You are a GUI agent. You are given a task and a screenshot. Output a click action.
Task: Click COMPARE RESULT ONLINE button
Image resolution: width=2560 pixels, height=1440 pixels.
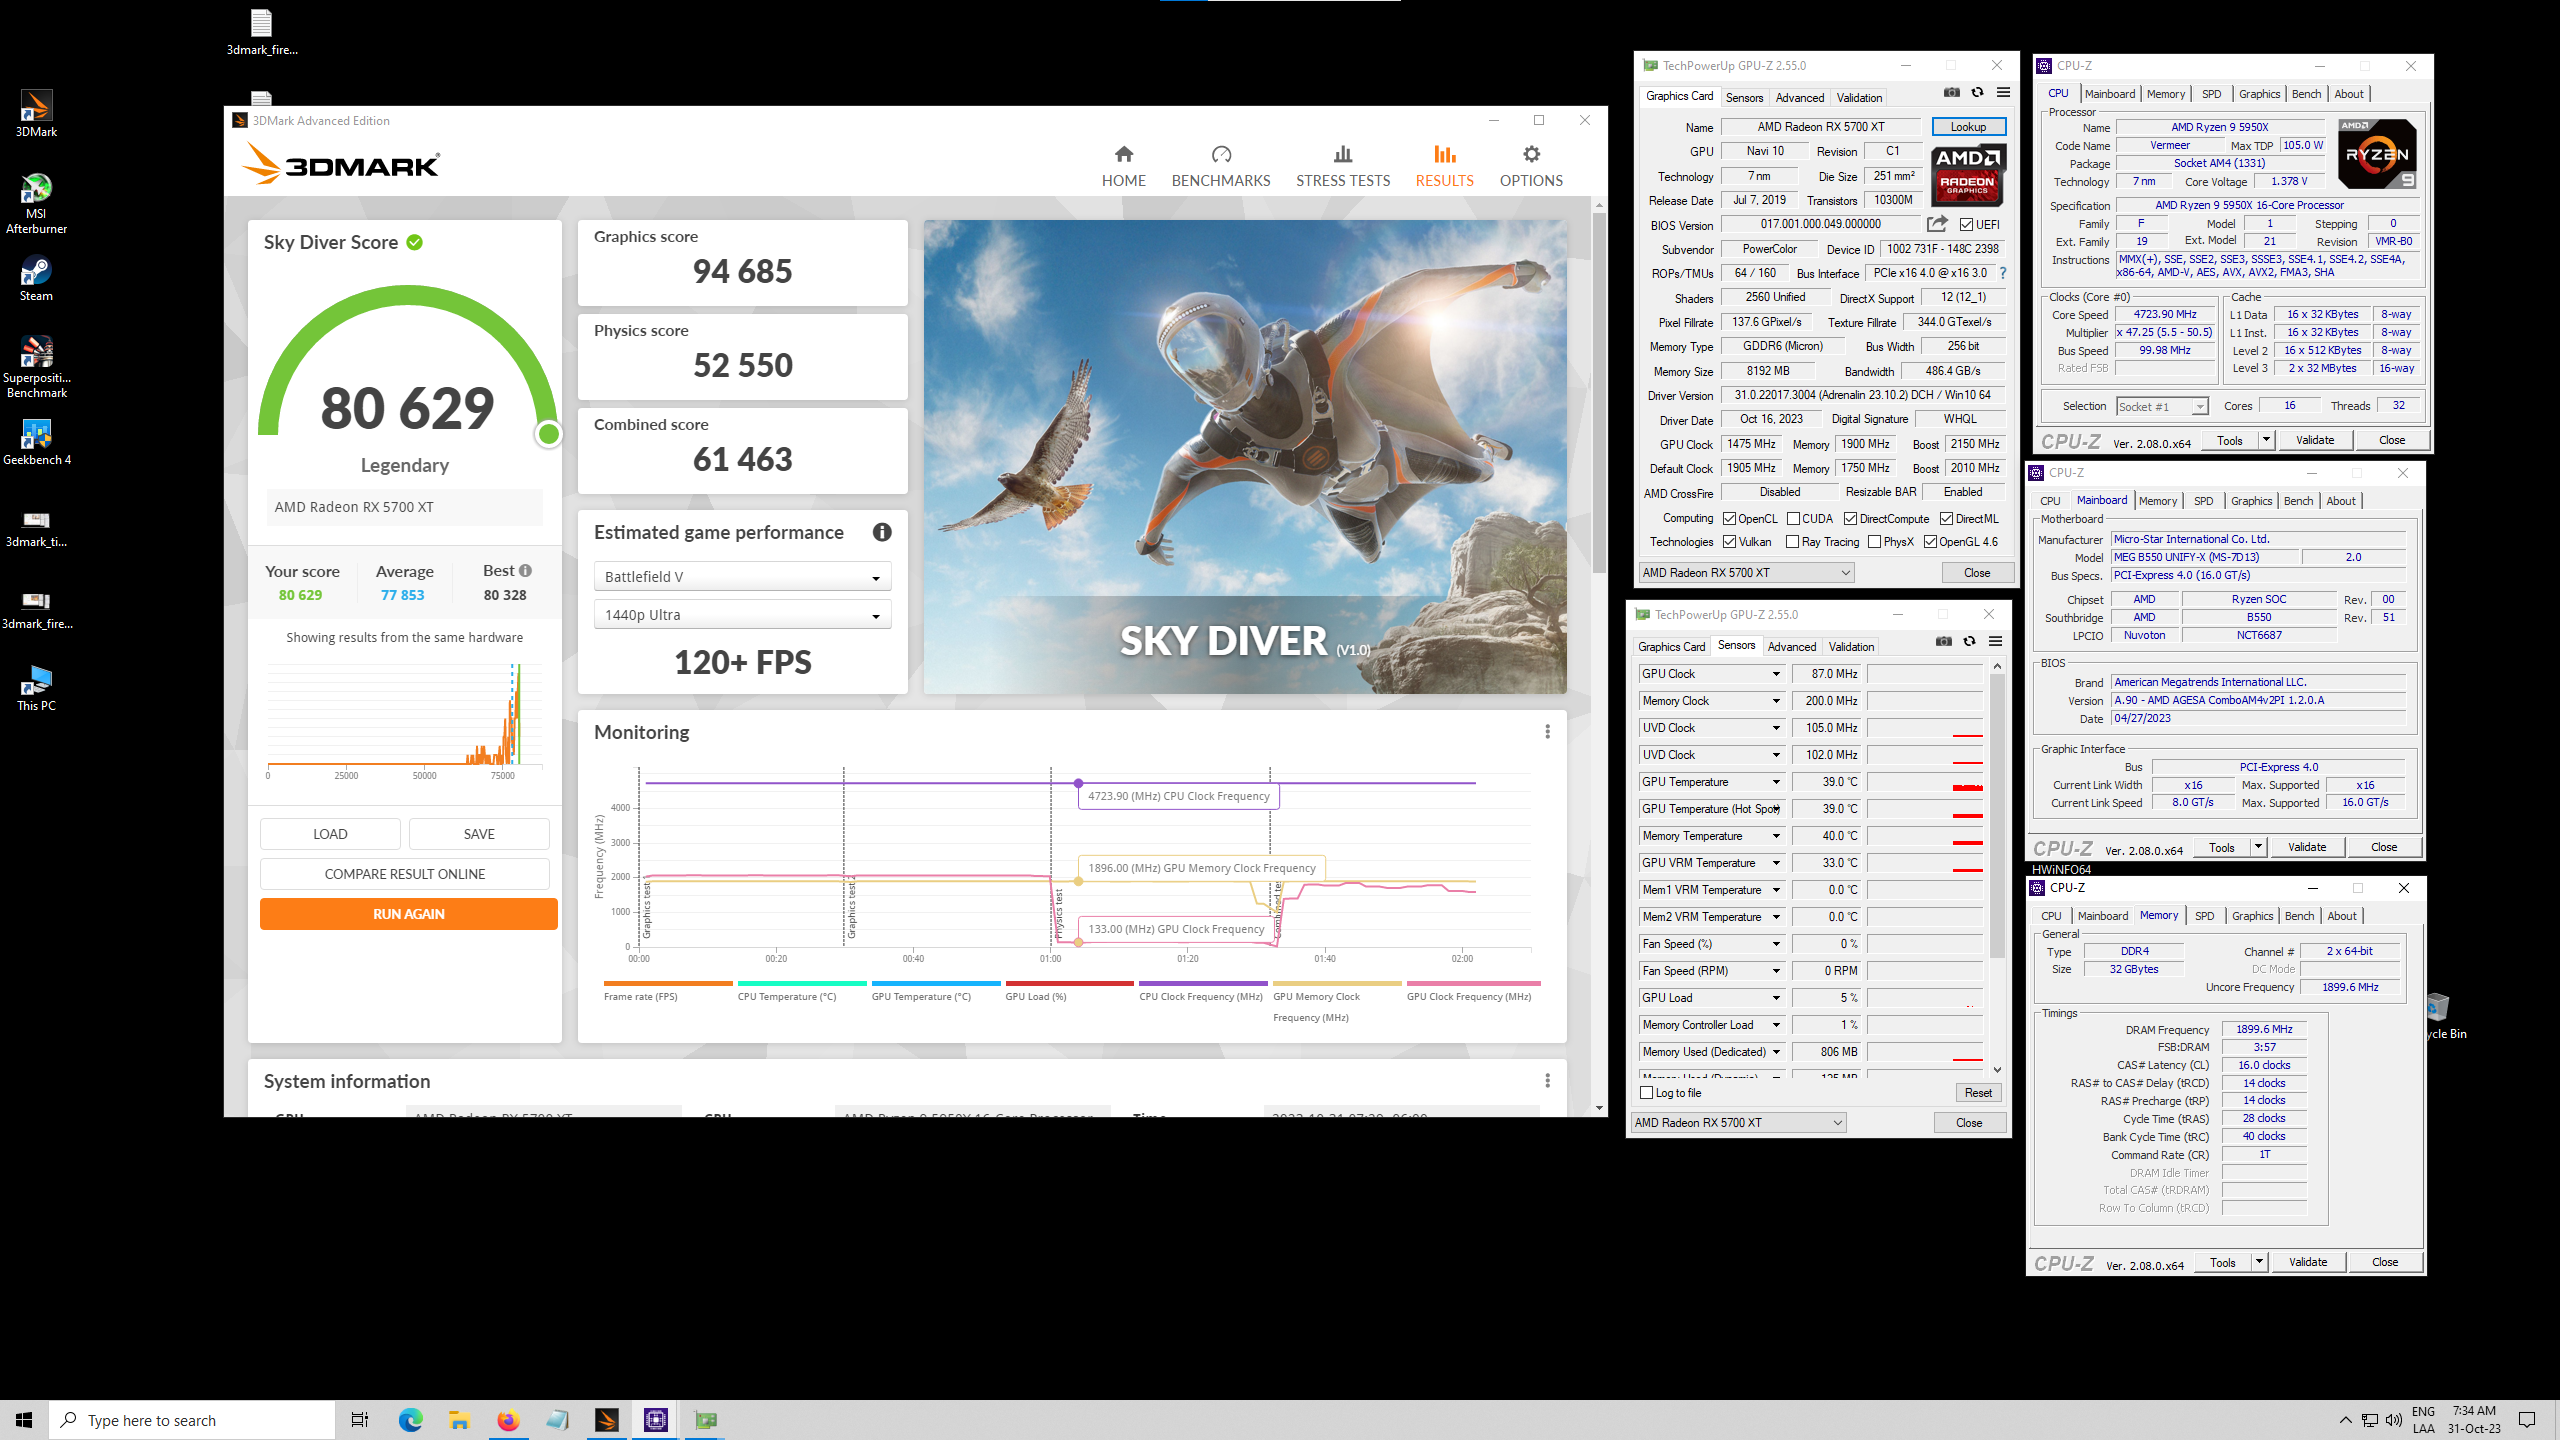tap(404, 874)
